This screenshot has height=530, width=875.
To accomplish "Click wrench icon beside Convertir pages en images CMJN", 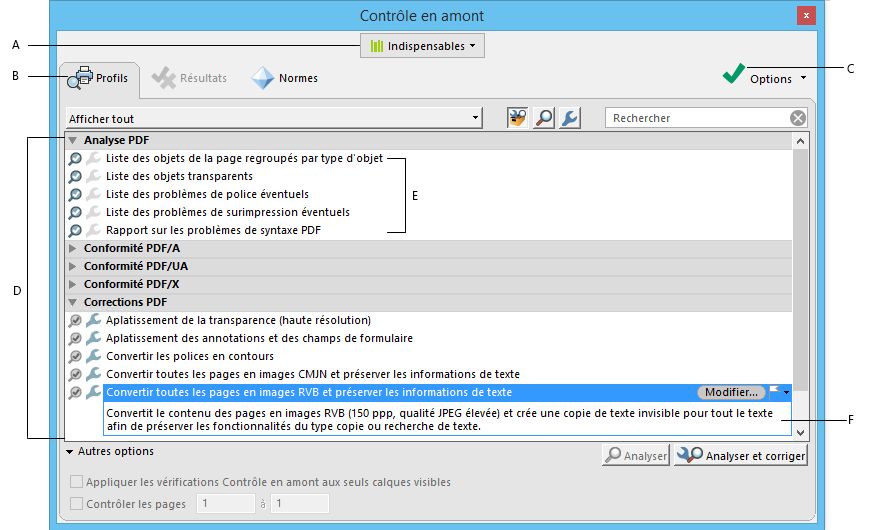I will (93, 373).
